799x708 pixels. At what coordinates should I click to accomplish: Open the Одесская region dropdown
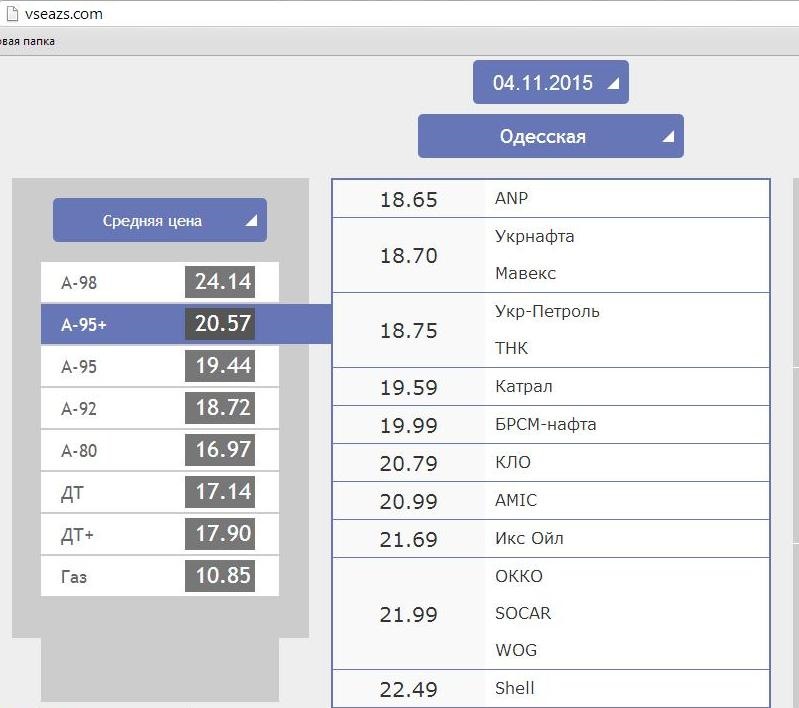[x=550, y=136]
